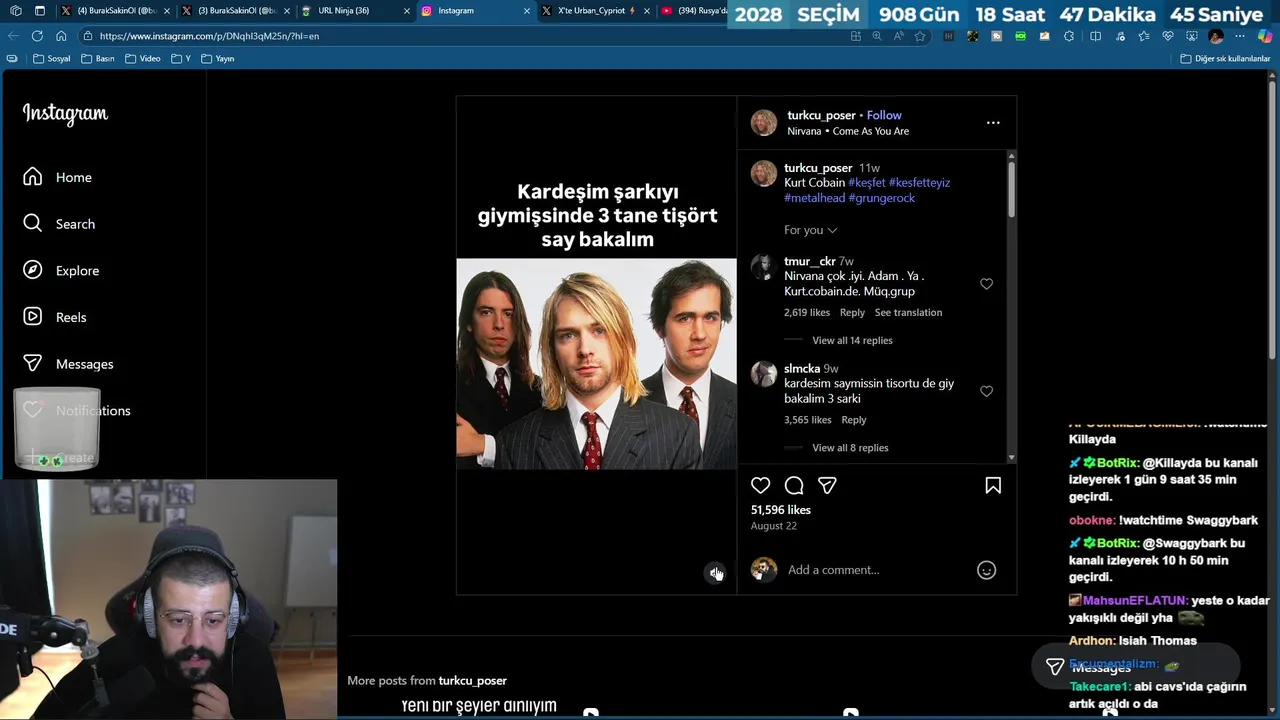Switch to the (4) BurakSakinOl tab

tap(115, 11)
